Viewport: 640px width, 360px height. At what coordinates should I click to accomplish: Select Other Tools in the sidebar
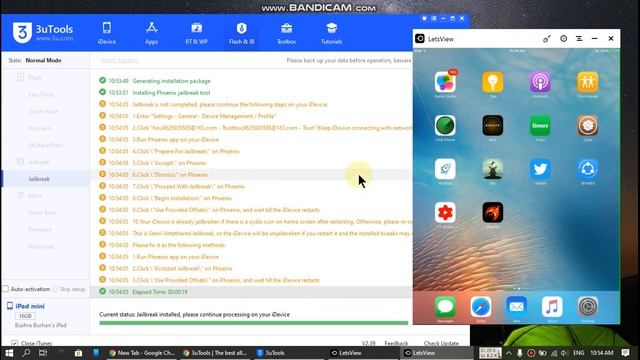[x=42, y=212]
